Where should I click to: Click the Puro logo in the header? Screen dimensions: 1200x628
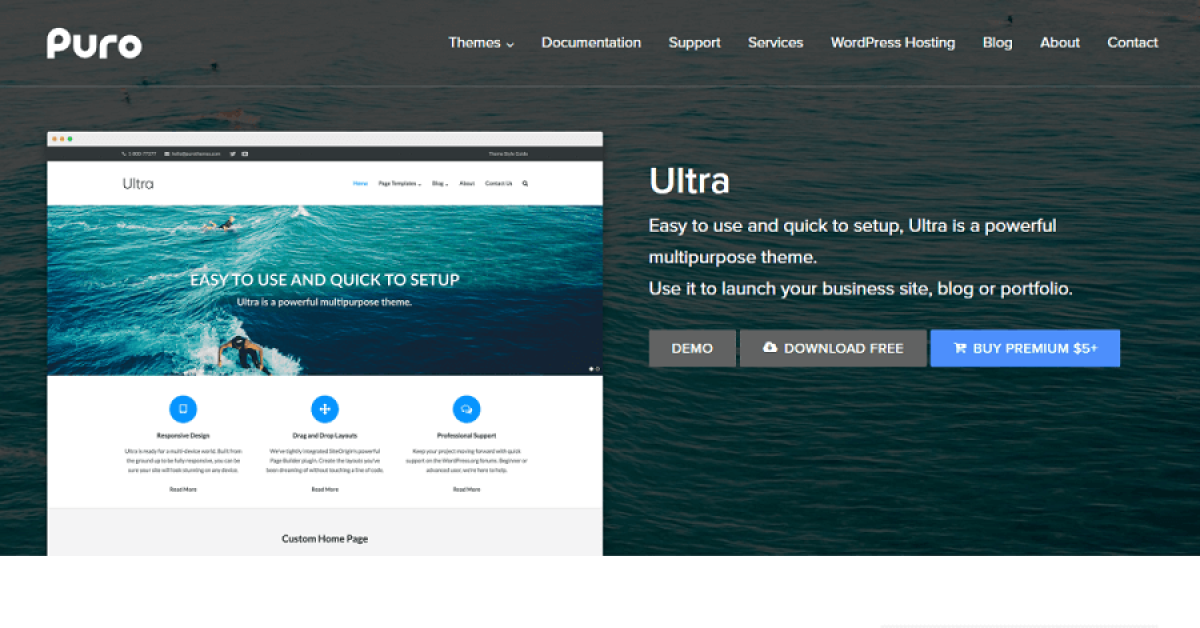point(94,43)
